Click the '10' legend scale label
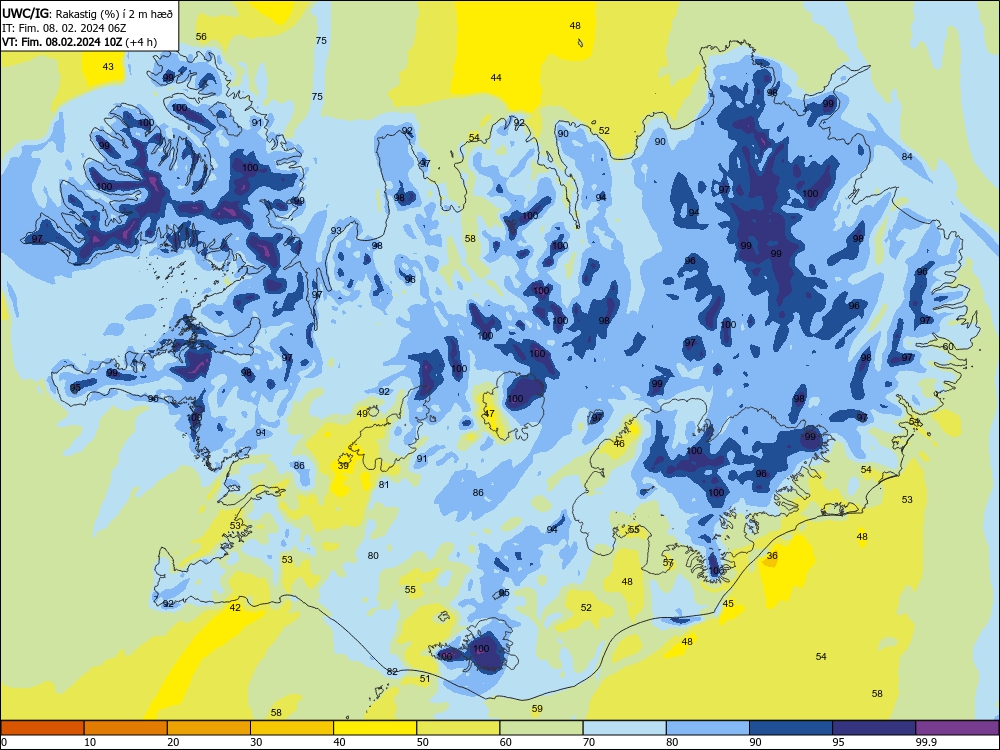Viewport: 1000px width, 750px height. point(90,742)
